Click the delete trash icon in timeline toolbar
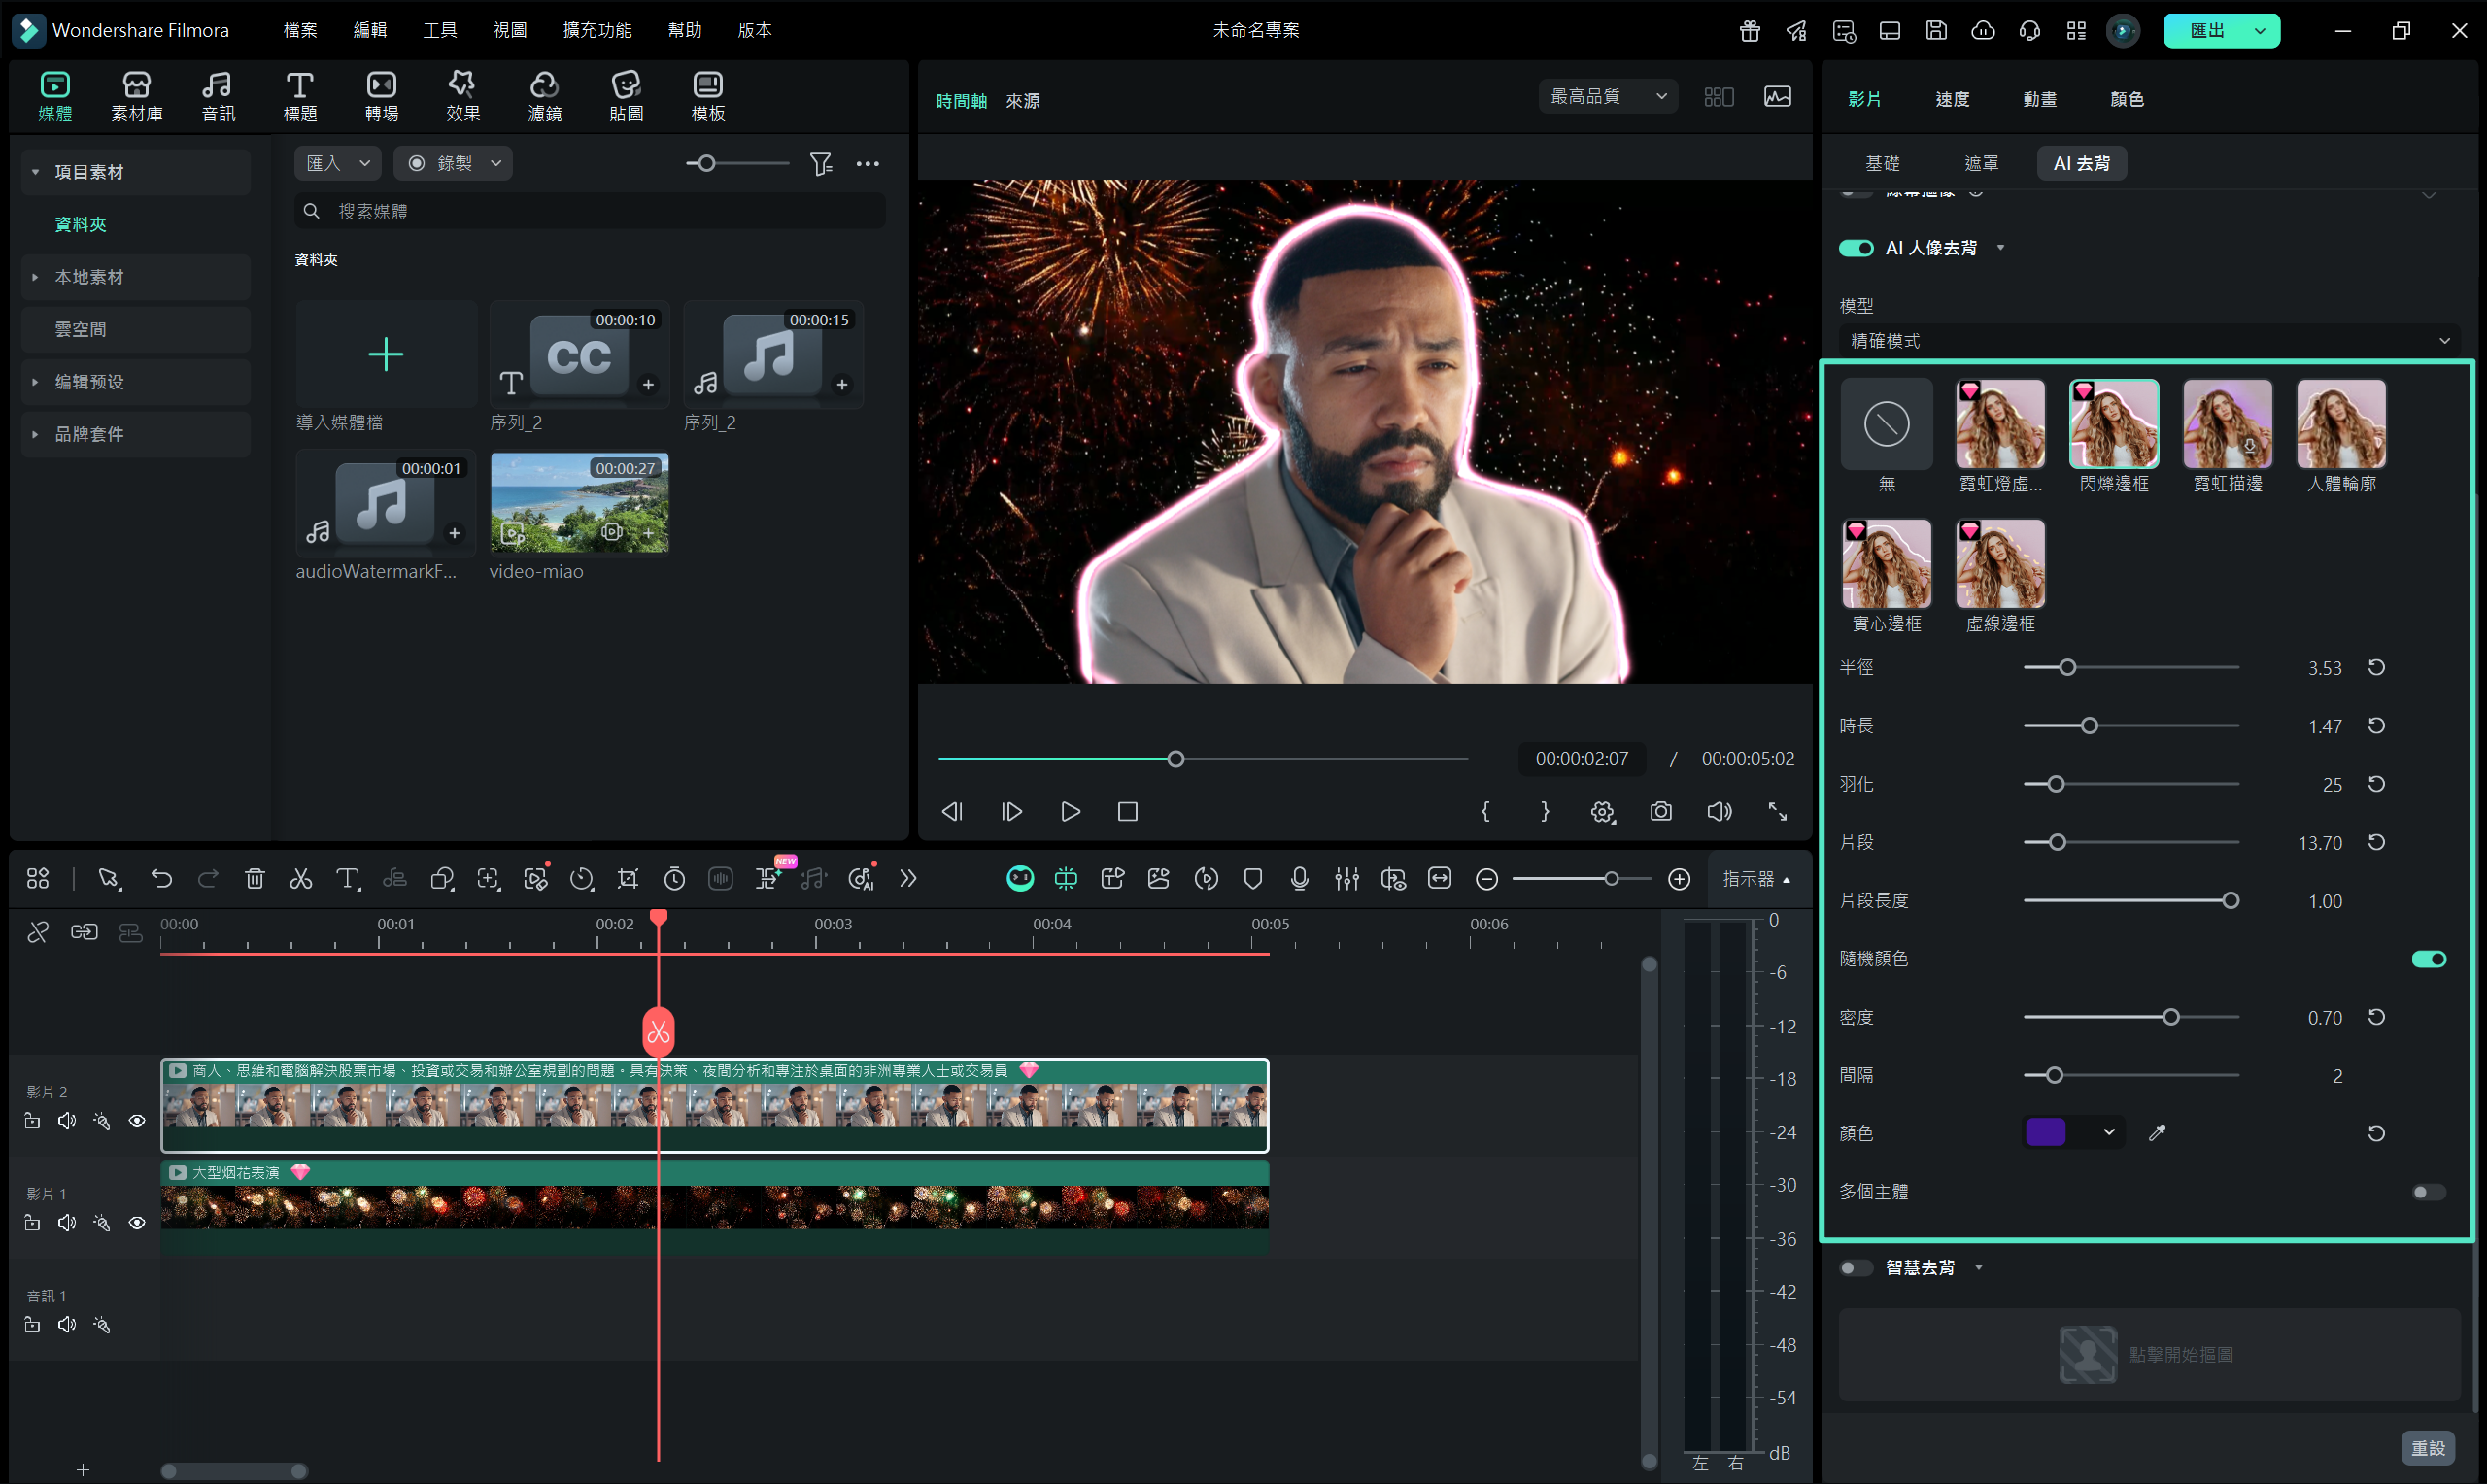2487x1484 pixels. (255, 879)
